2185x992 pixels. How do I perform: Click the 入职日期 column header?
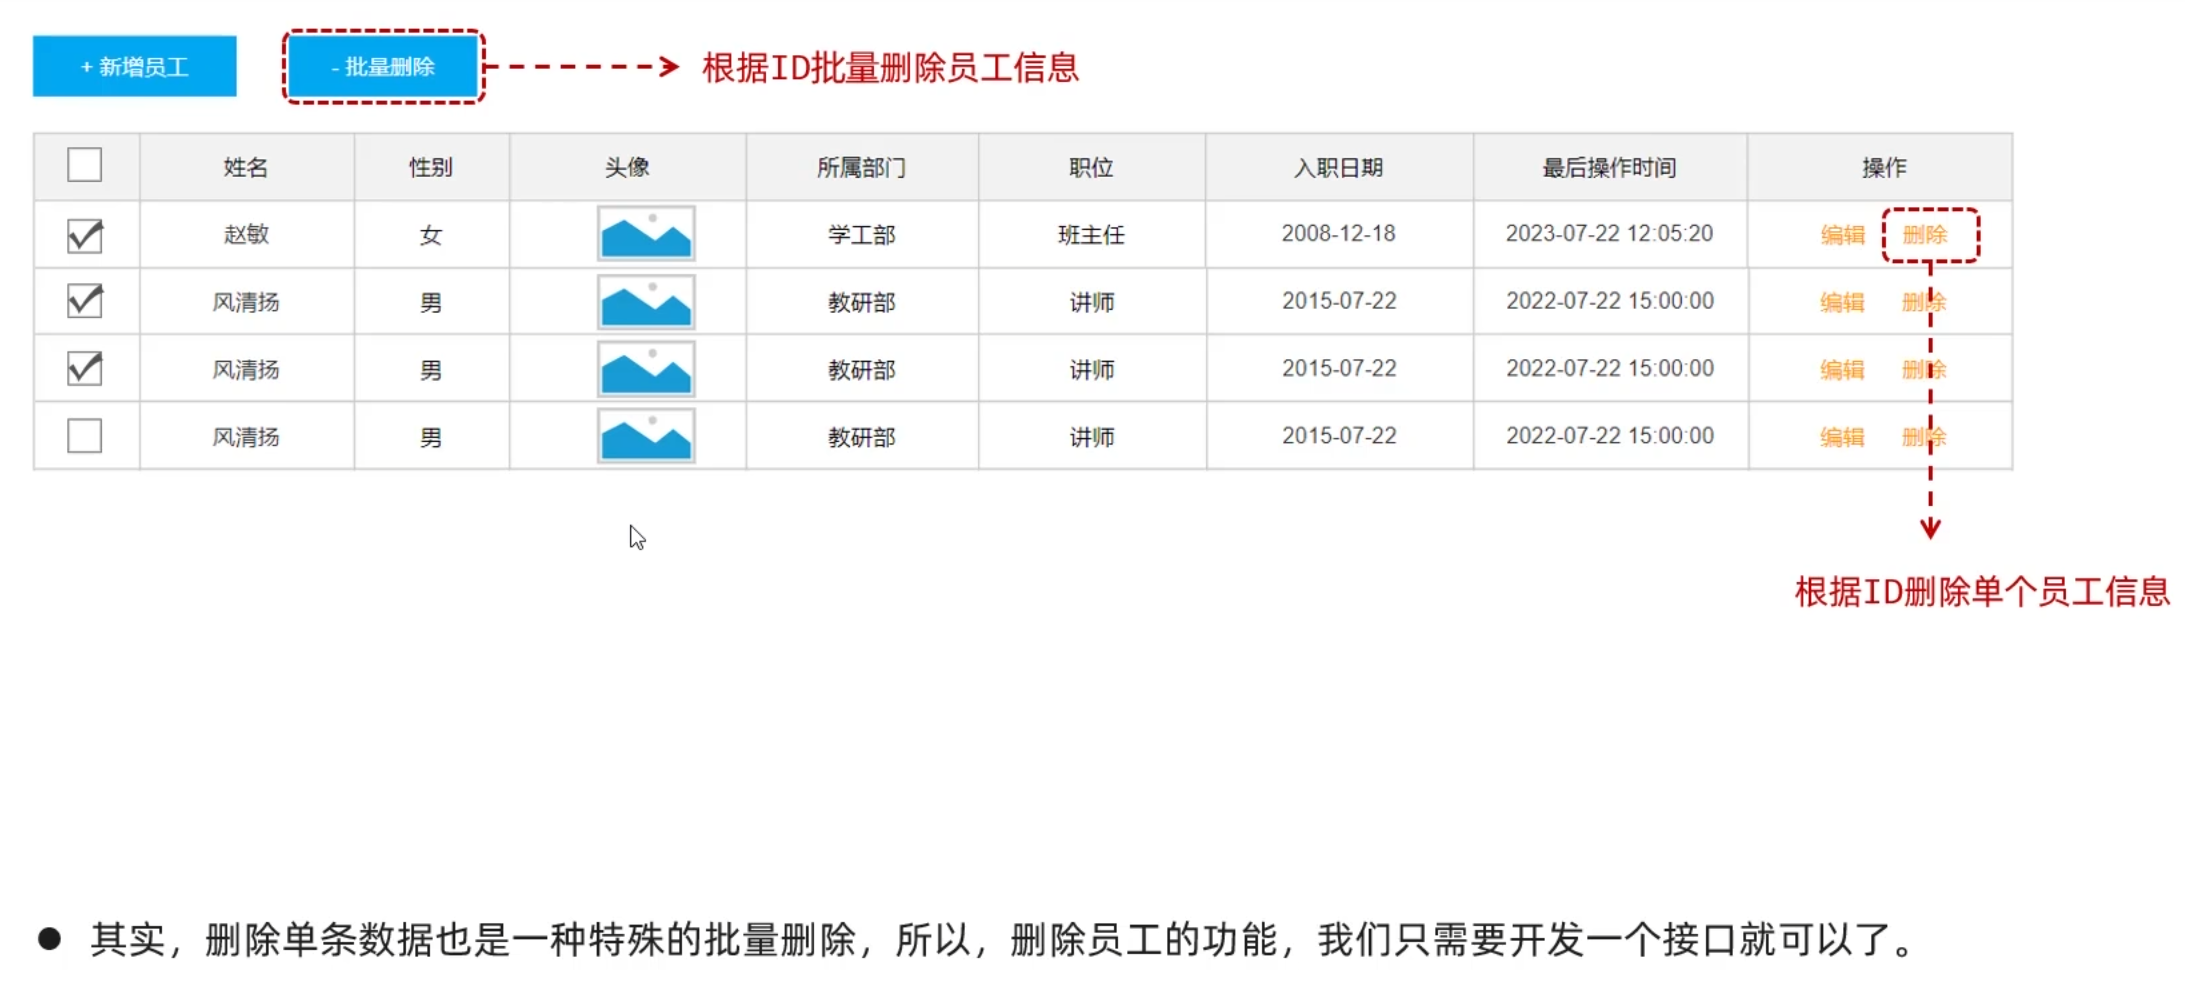(x=1338, y=167)
